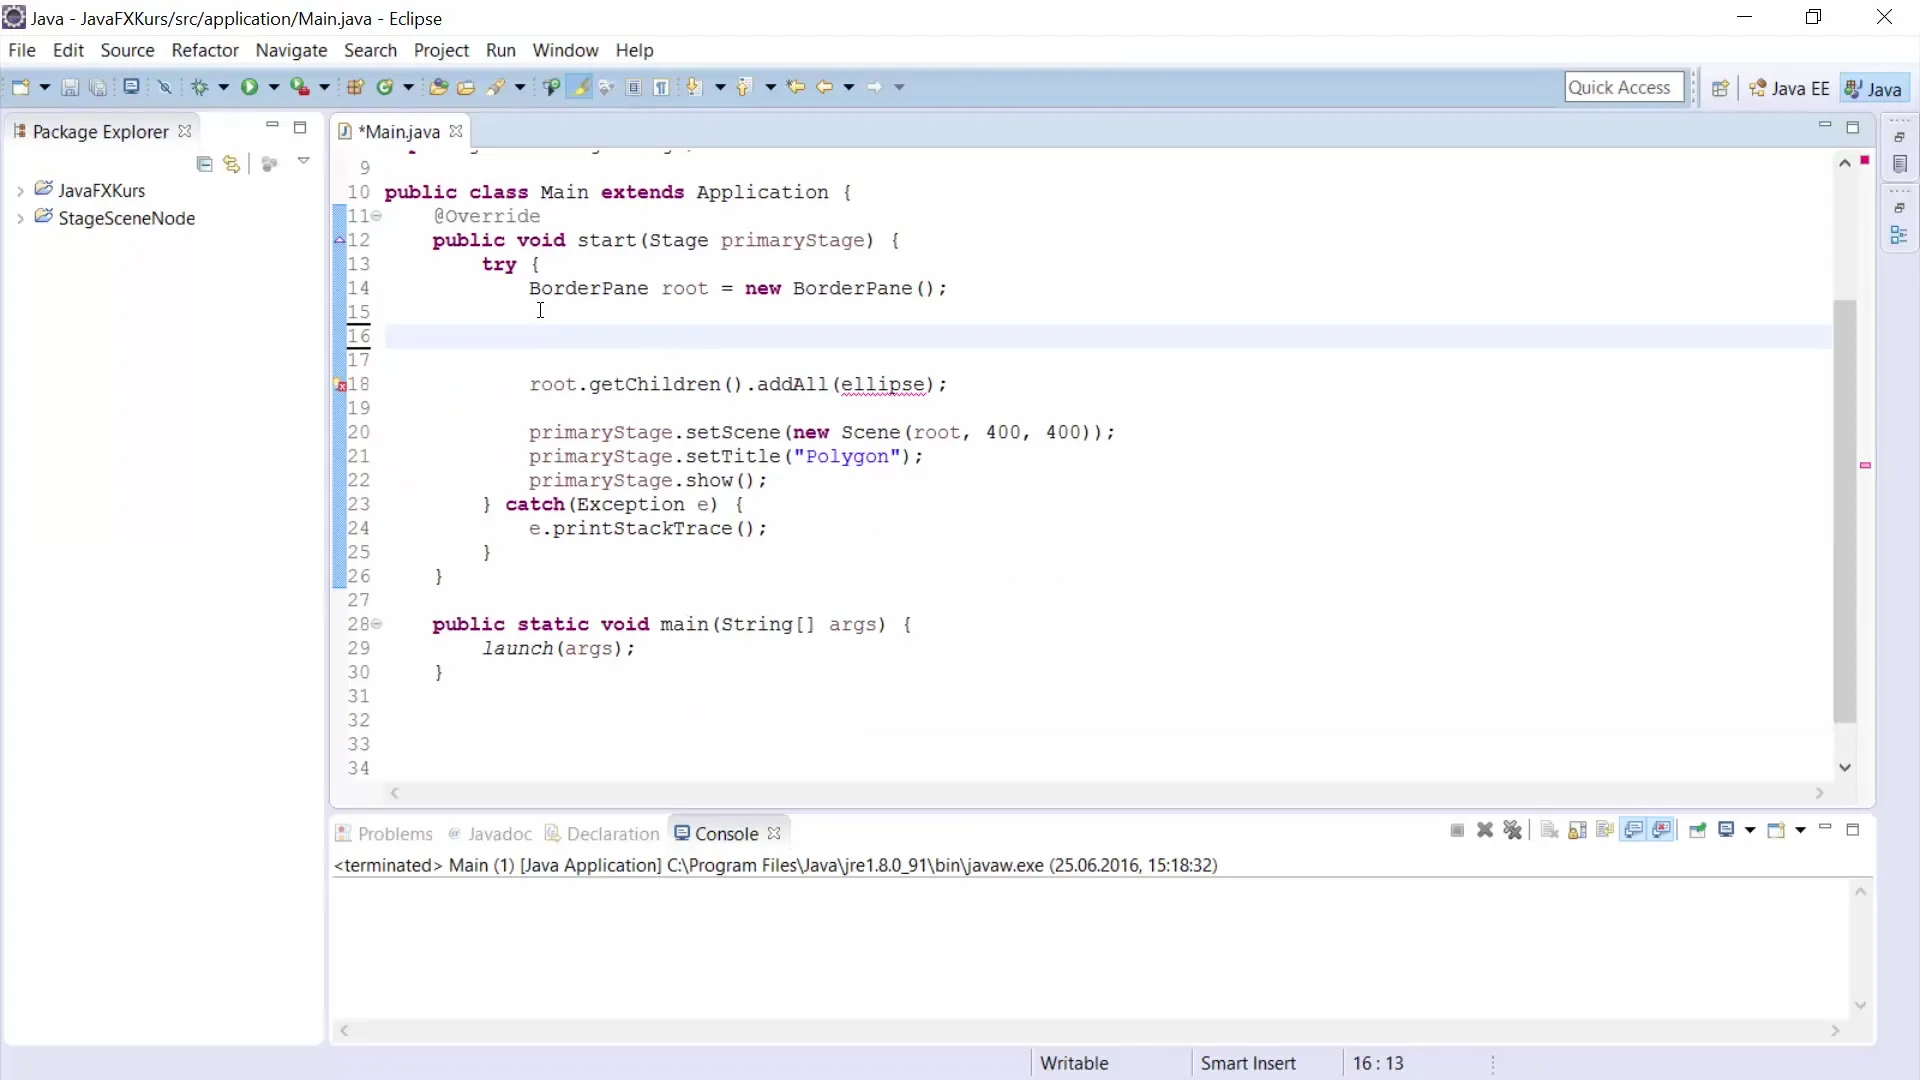Click the Word Wrap icon in Console
The width and height of the screenshot is (1920, 1080).
[x=1605, y=830]
